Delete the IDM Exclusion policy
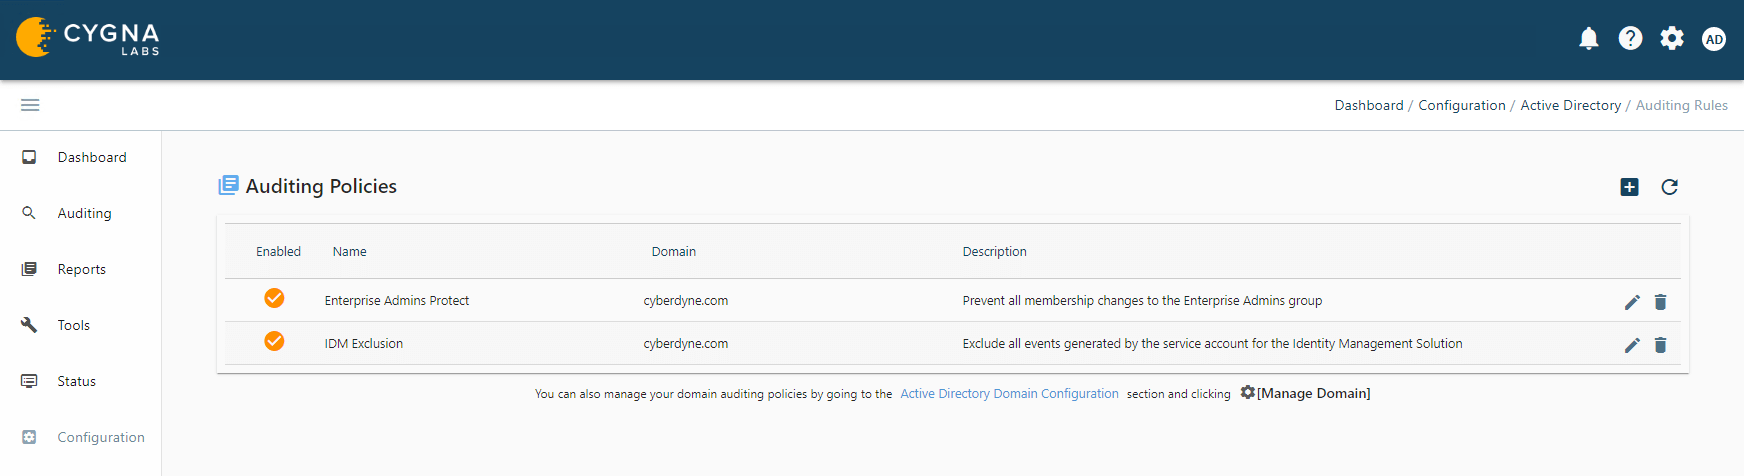 pyautogui.click(x=1660, y=345)
